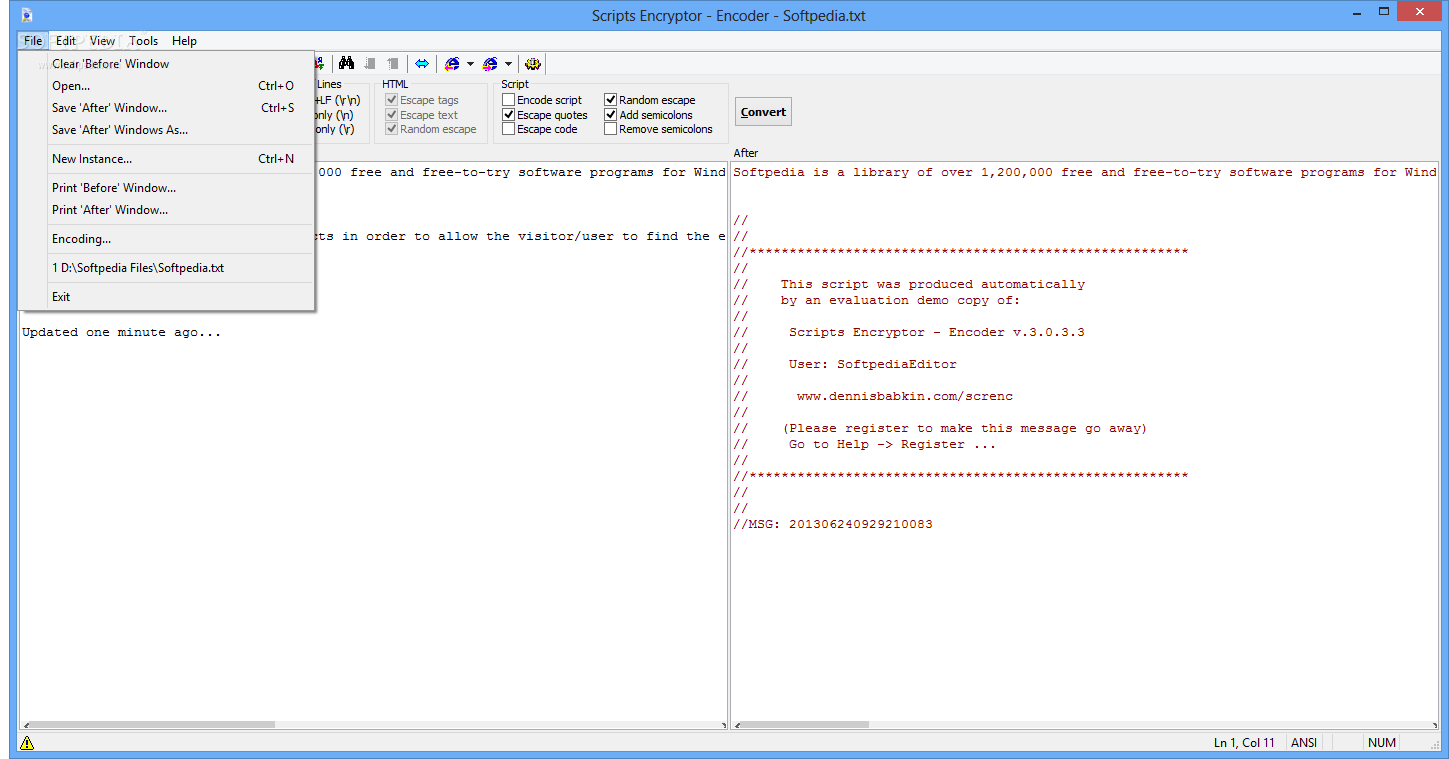
Task: Click 'Go to Help -> Register ...' line
Action: [892, 444]
